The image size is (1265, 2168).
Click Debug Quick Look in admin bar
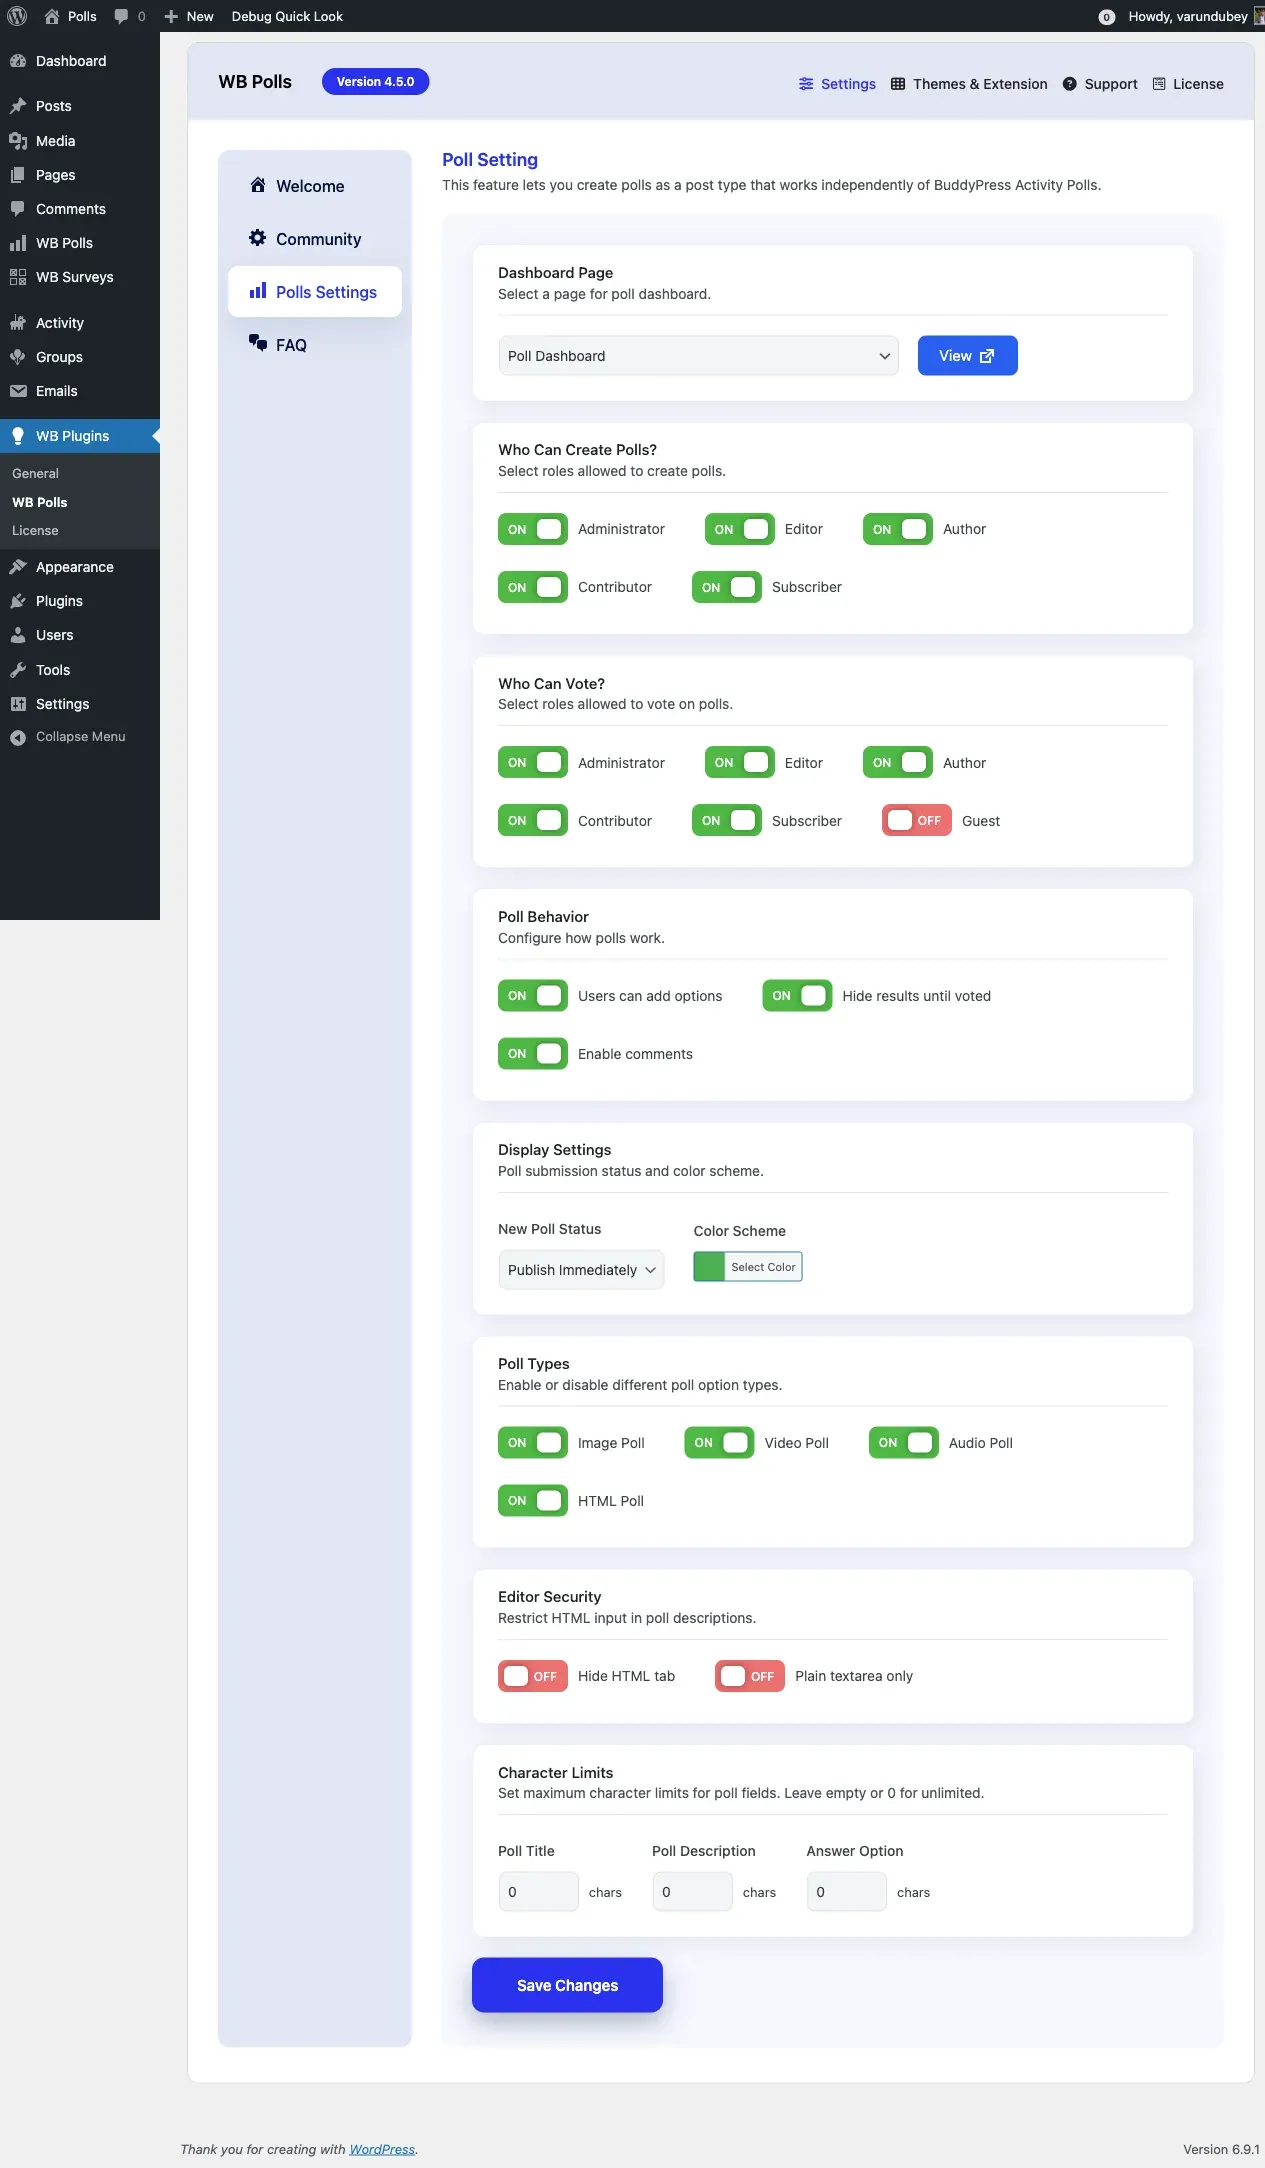coord(287,16)
